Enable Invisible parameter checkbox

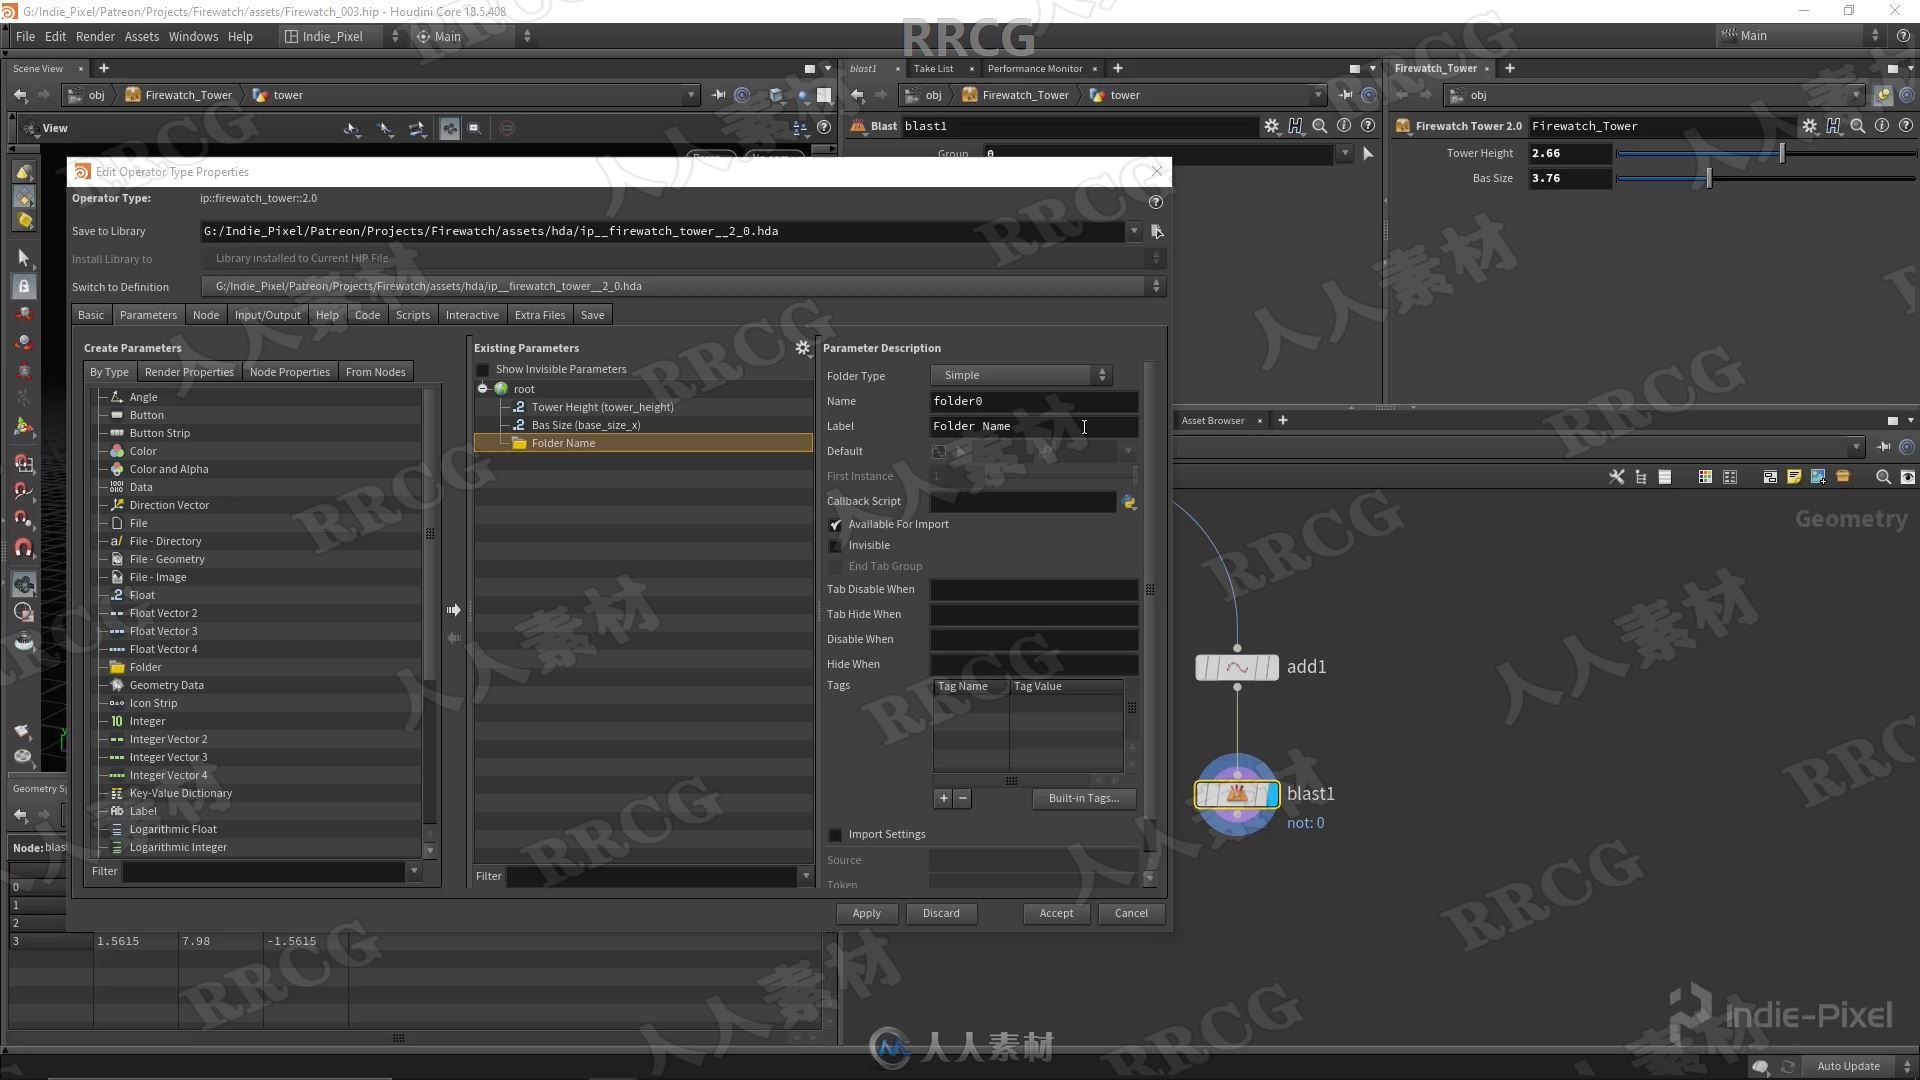835,545
